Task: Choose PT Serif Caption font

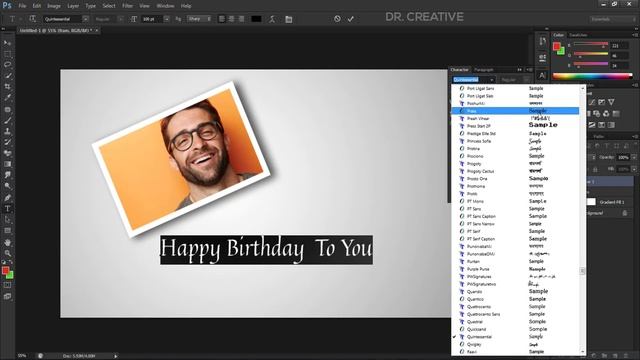Action: coord(515,239)
